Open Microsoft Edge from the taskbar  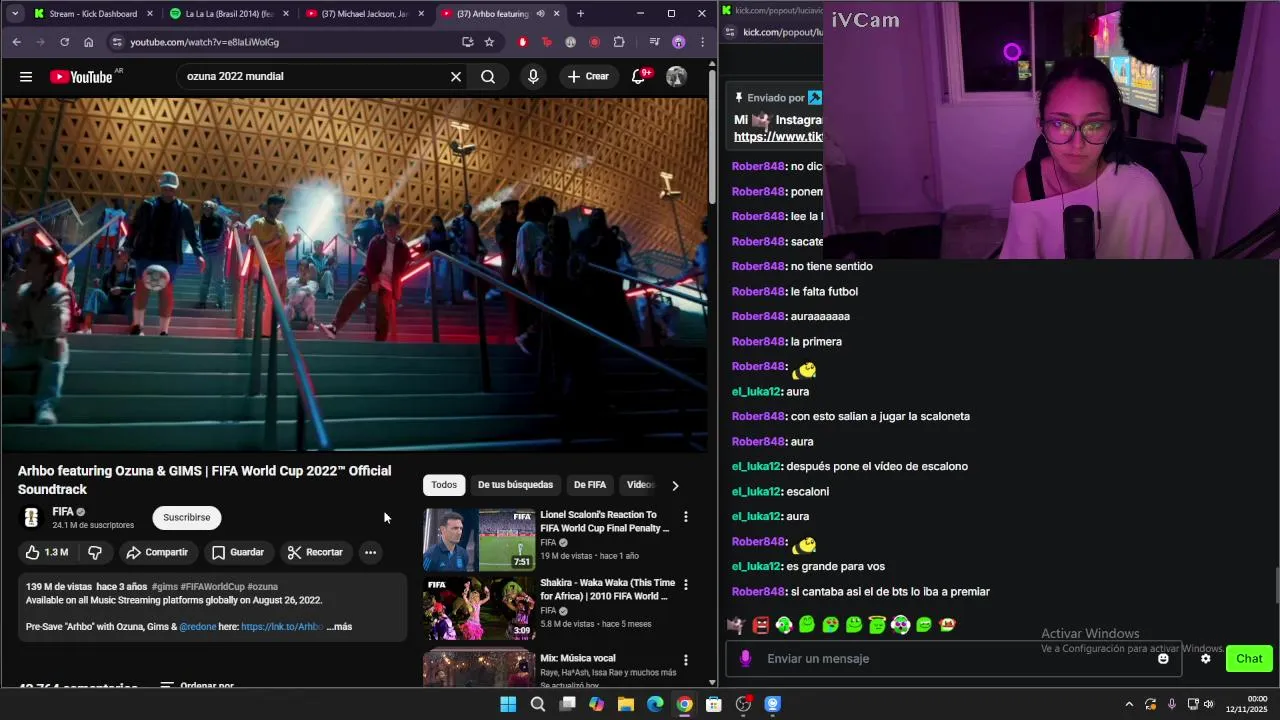click(x=655, y=704)
